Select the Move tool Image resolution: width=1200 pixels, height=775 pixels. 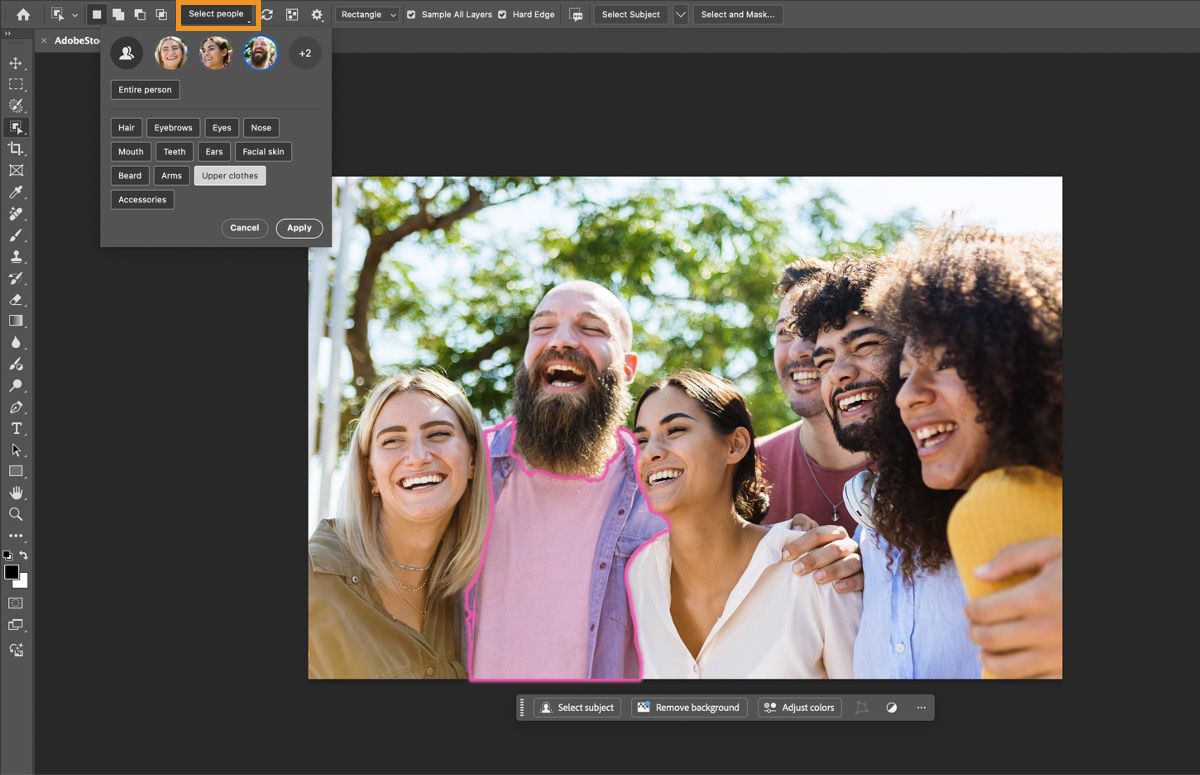[x=16, y=63]
